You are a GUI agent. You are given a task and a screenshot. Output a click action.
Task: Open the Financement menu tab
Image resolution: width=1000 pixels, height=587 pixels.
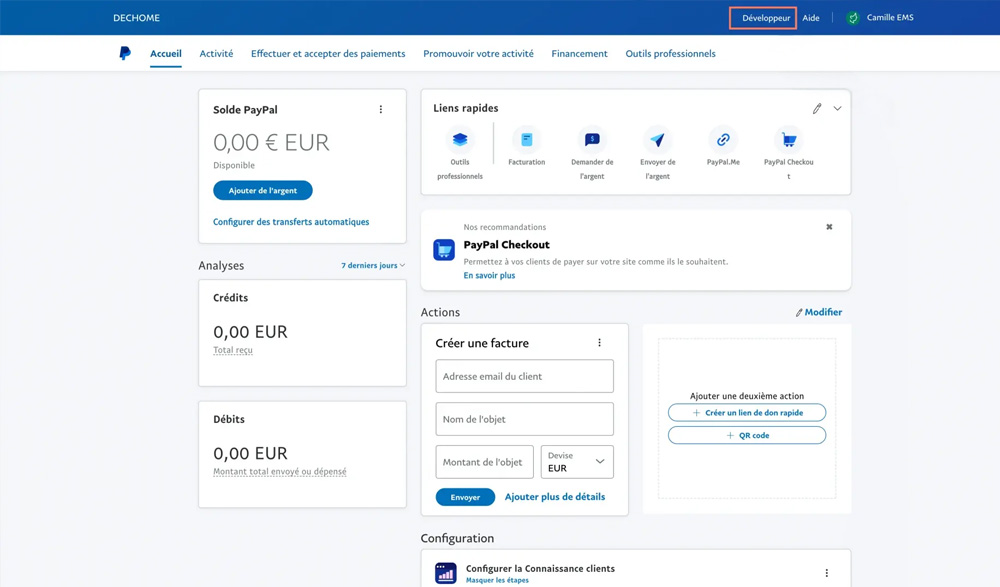click(x=579, y=54)
